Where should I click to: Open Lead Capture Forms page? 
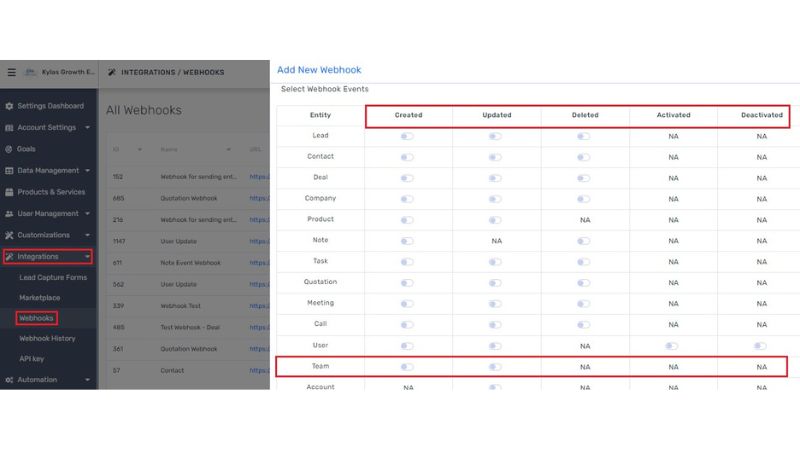[x=53, y=277]
